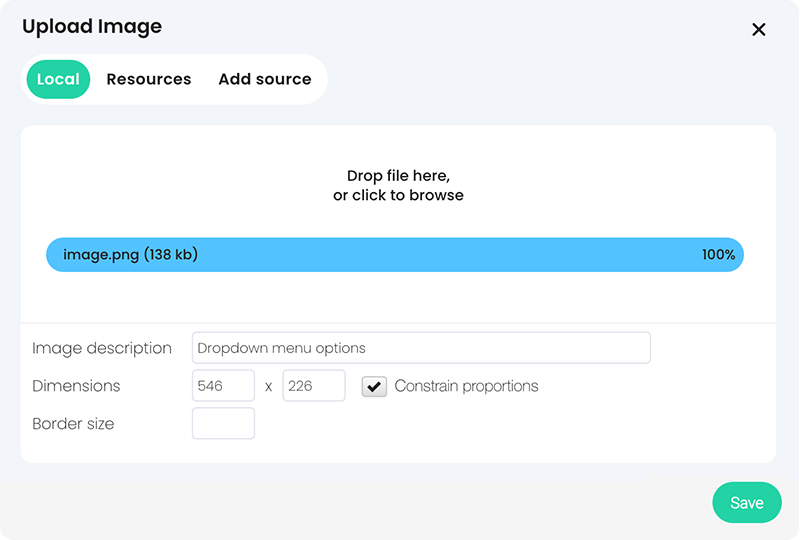Switch to the Local tab
This screenshot has height=540, width=800.
coord(58,79)
